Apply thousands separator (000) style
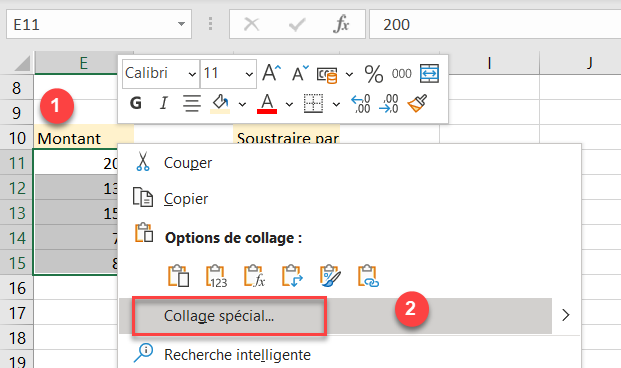This screenshot has height=368, width=621. pyautogui.click(x=402, y=74)
